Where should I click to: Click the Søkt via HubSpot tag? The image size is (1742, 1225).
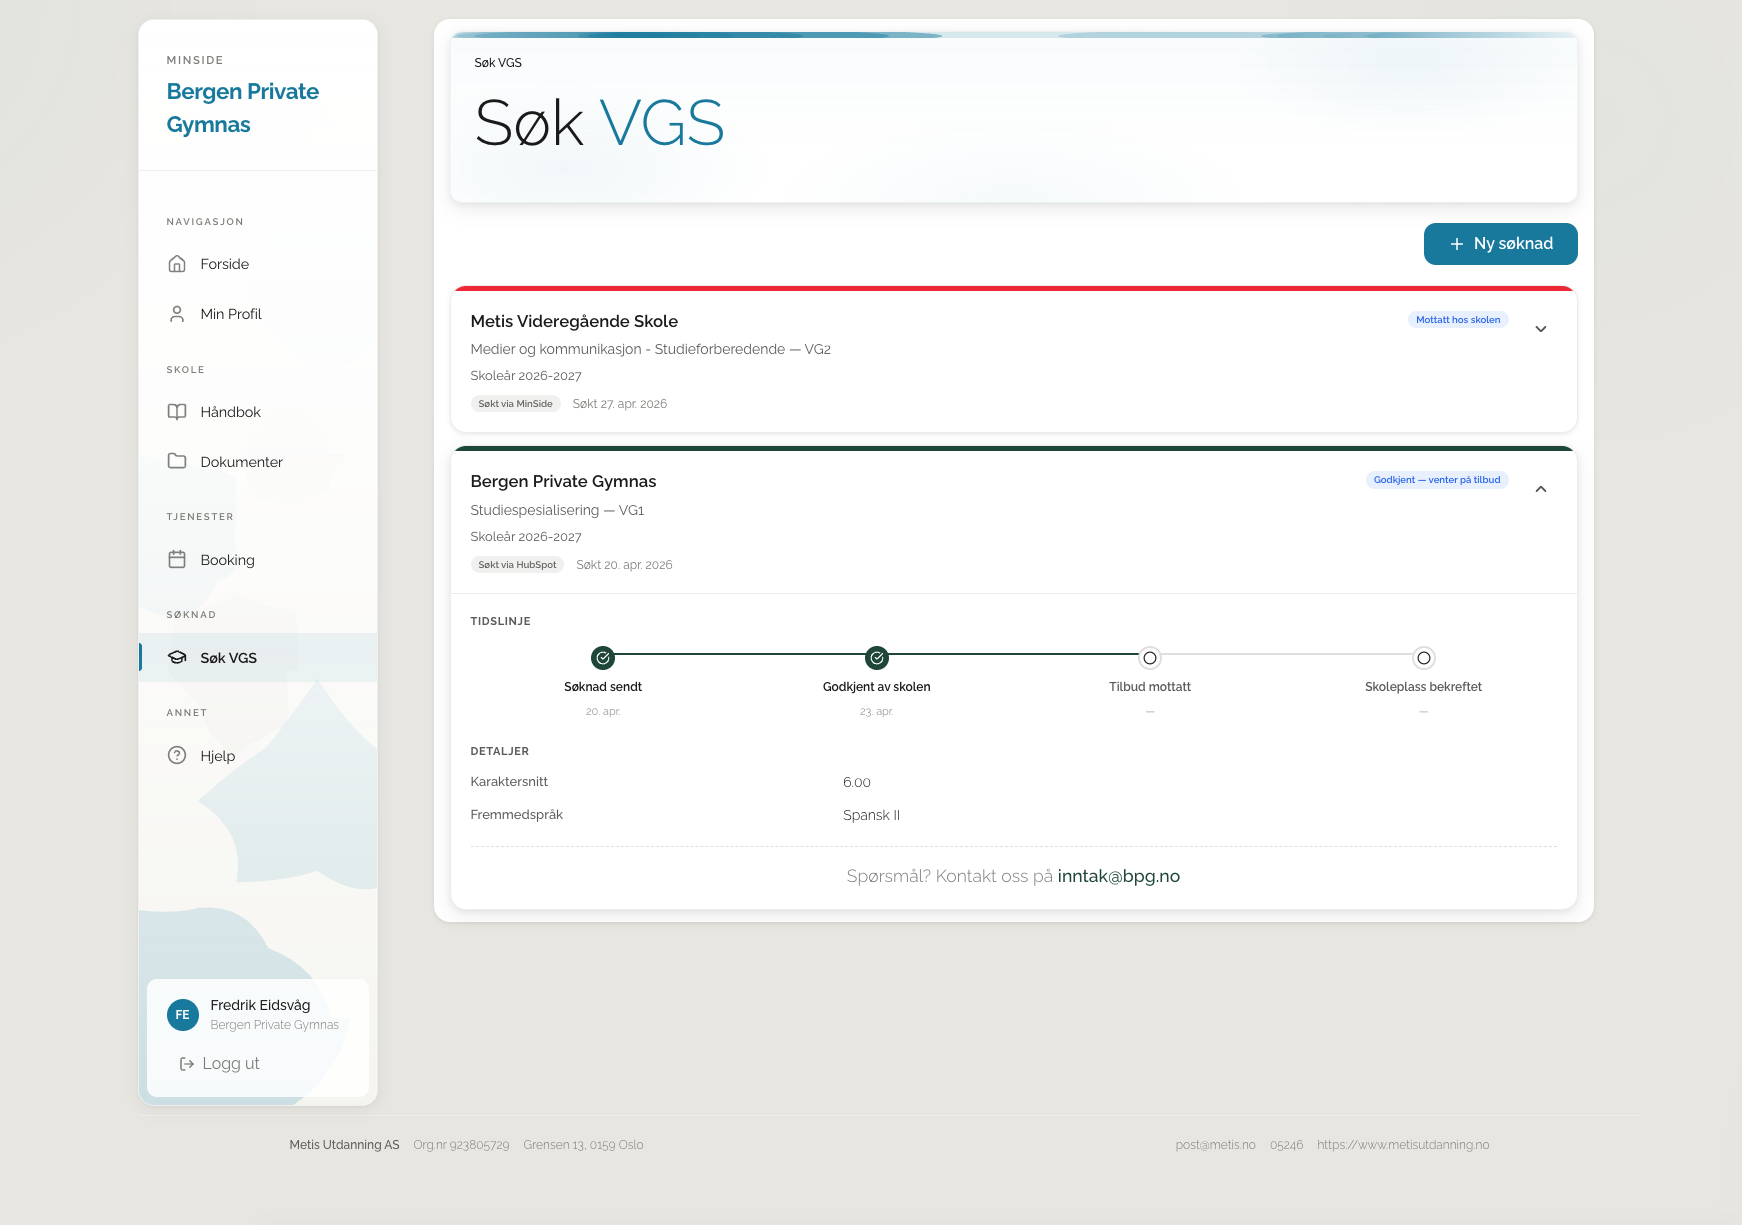(517, 565)
